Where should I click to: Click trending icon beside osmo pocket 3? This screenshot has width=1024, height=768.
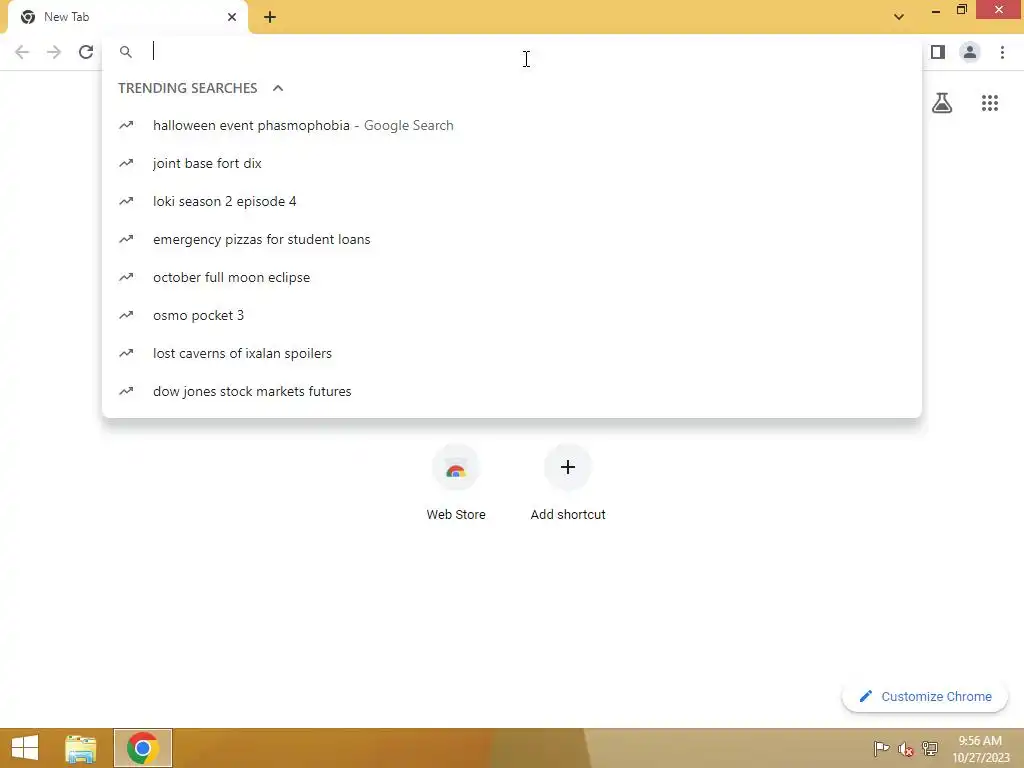126,315
